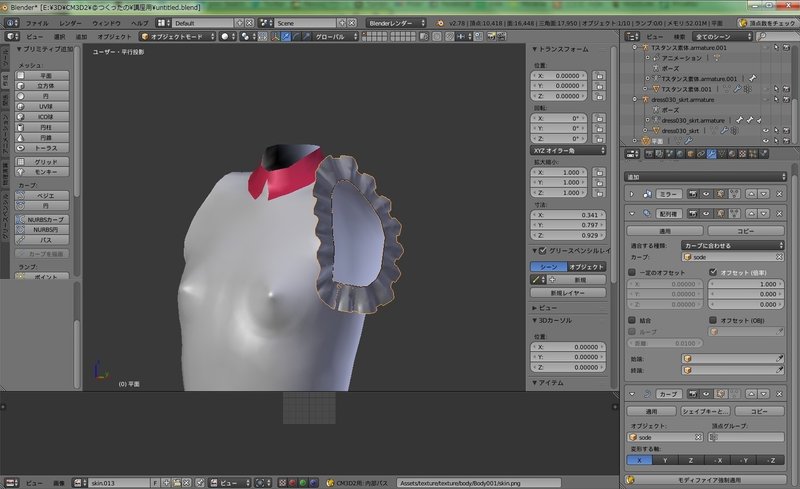Select the -Z deformation axis button
This screenshot has height=489, width=800.
click(771, 460)
